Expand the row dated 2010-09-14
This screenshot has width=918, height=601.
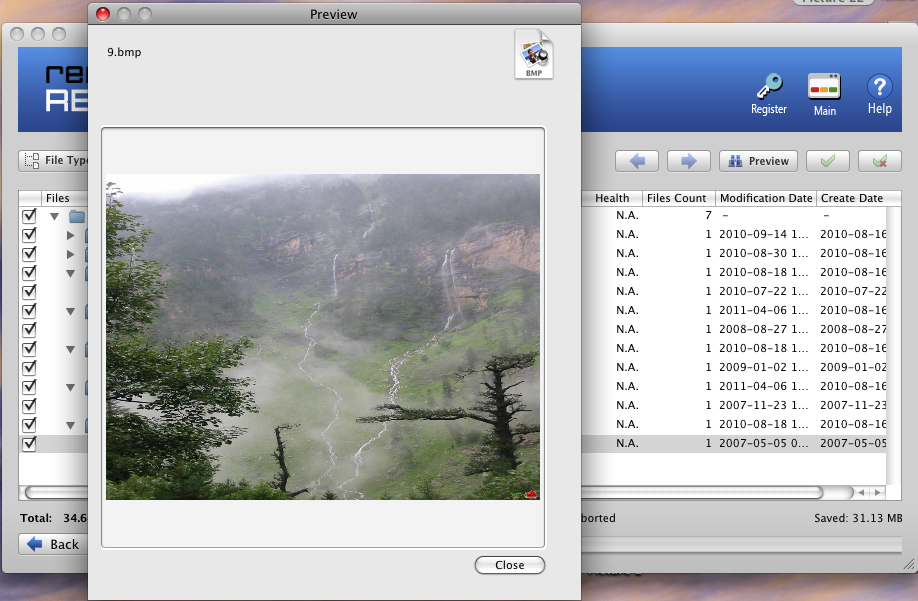(70, 235)
